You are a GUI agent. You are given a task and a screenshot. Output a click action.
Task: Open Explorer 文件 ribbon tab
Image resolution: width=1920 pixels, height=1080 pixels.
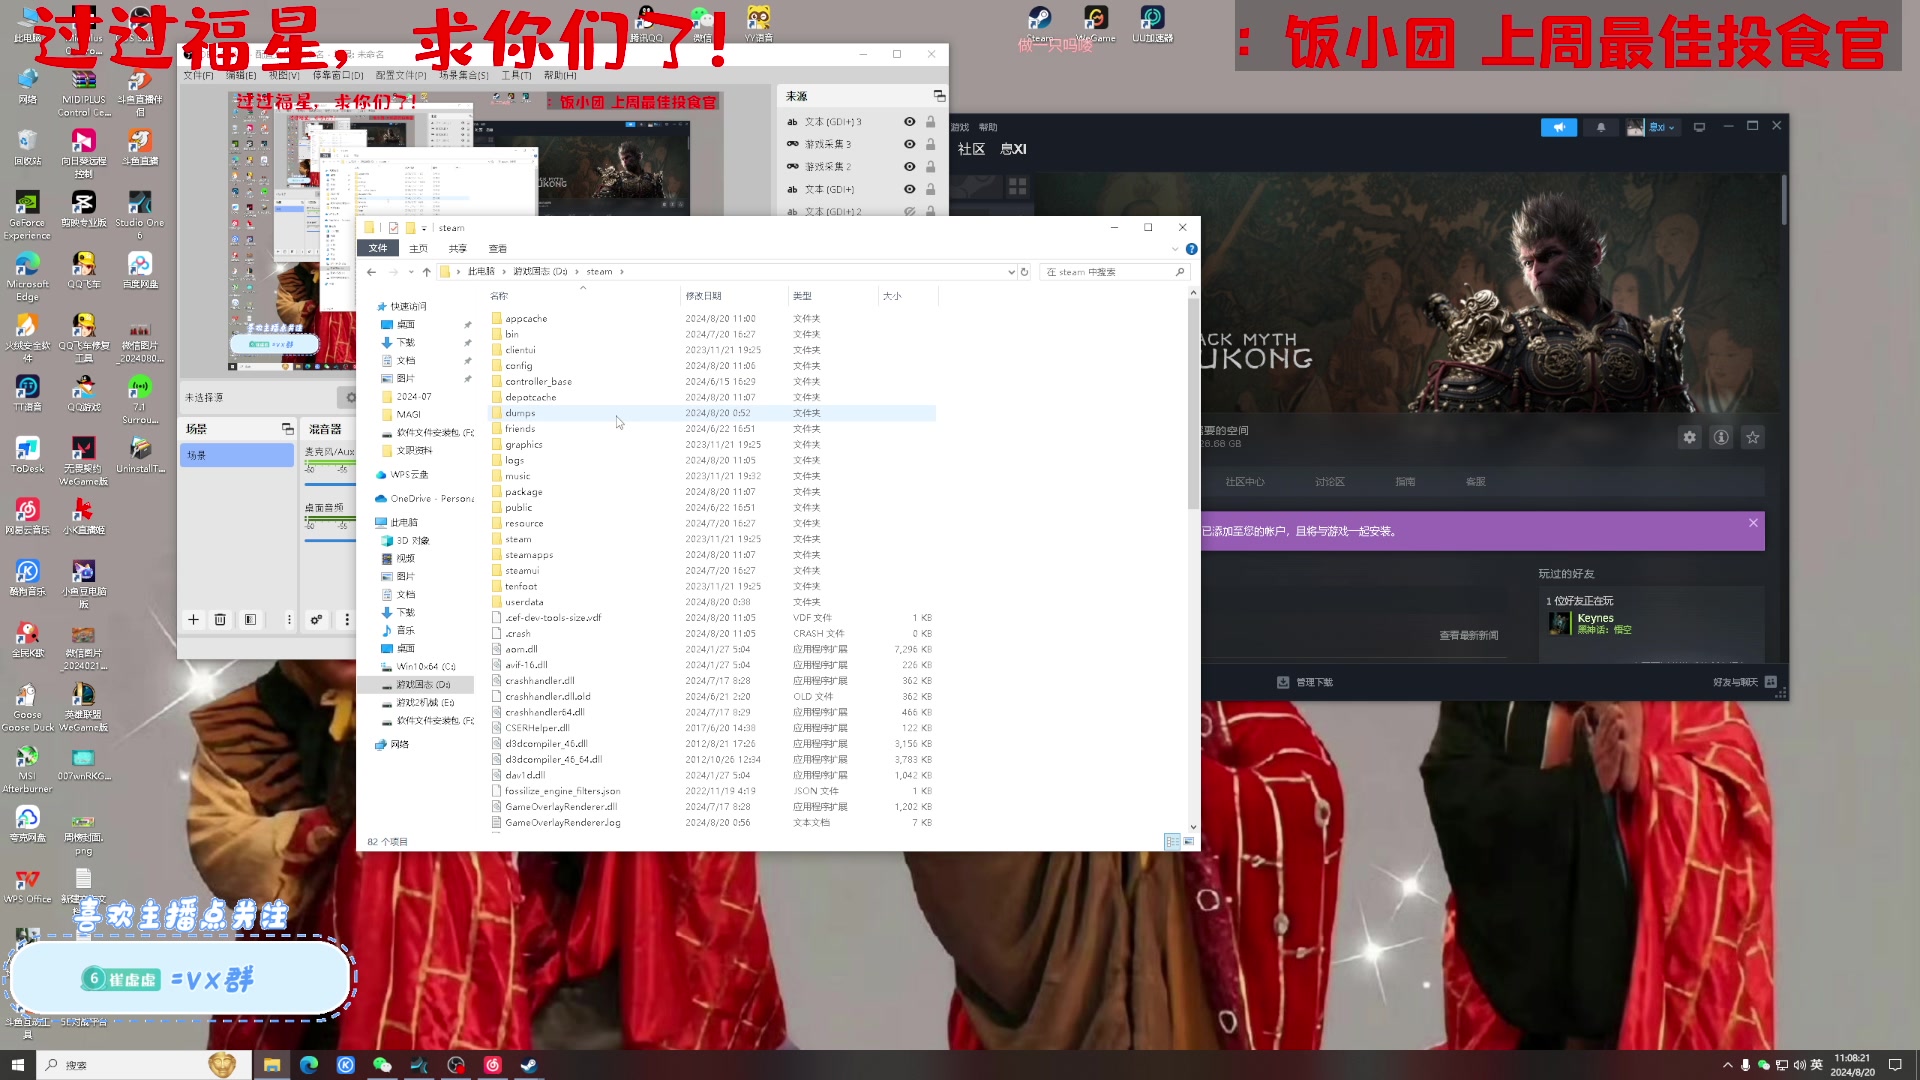click(378, 249)
